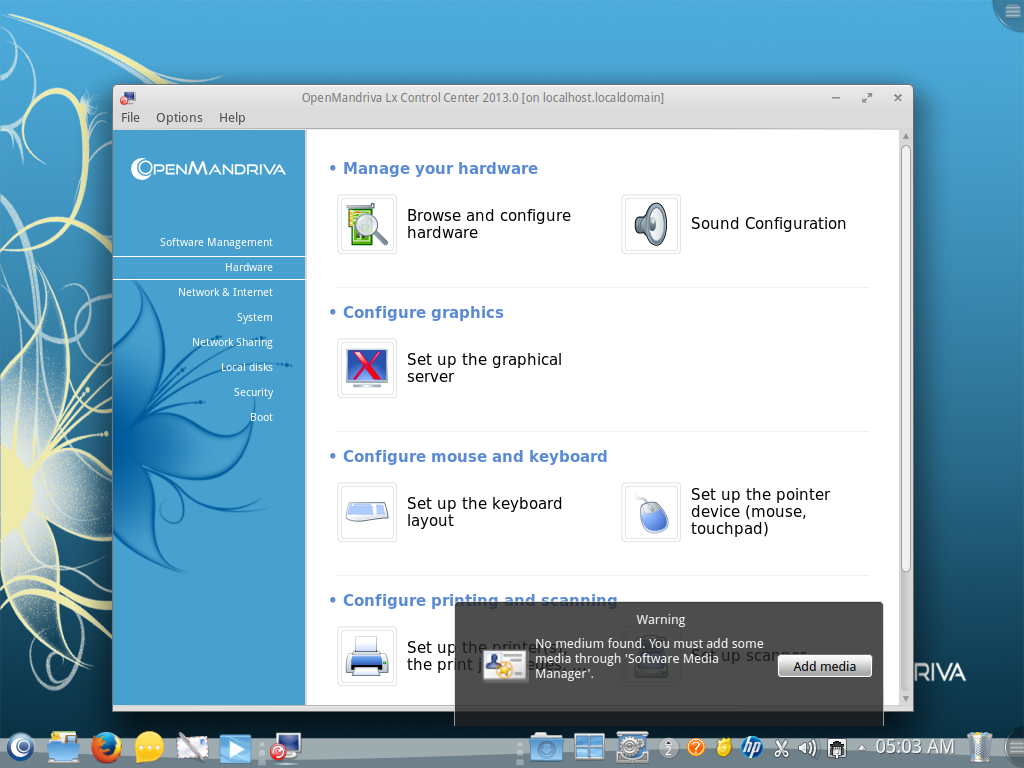
Task: Click the 05:03 AM clock in panel
Action: [x=914, y=746]
